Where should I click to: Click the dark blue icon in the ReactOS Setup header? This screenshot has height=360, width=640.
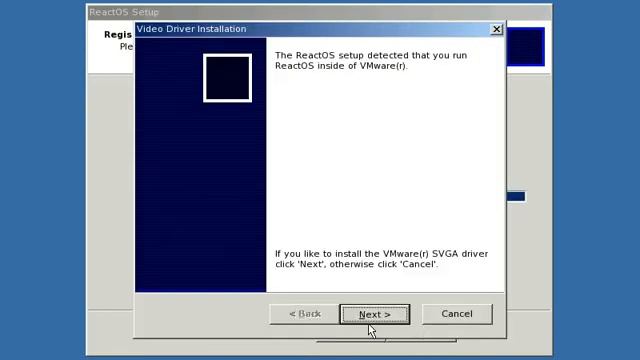pyautogui.click(x=526, y=47)
